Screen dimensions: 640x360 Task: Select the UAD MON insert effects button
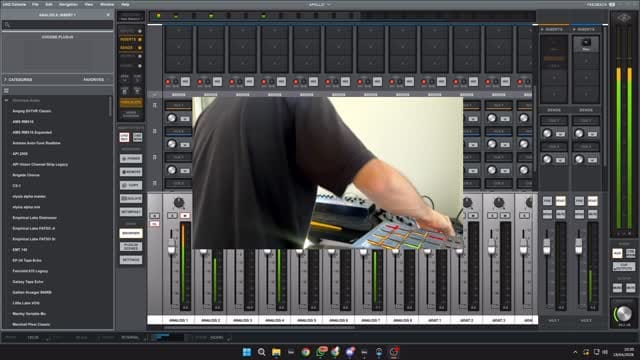click(138, 137)
